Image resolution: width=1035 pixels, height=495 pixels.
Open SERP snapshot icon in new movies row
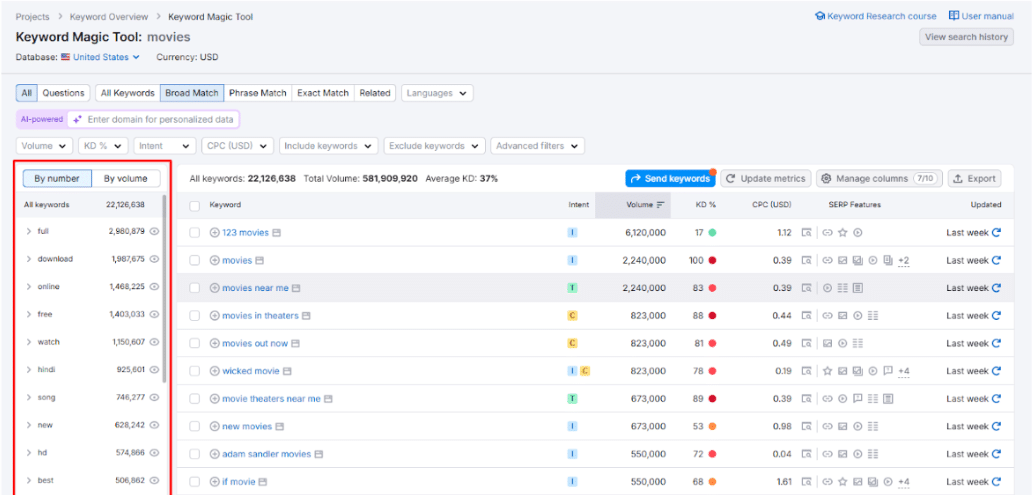807,426
